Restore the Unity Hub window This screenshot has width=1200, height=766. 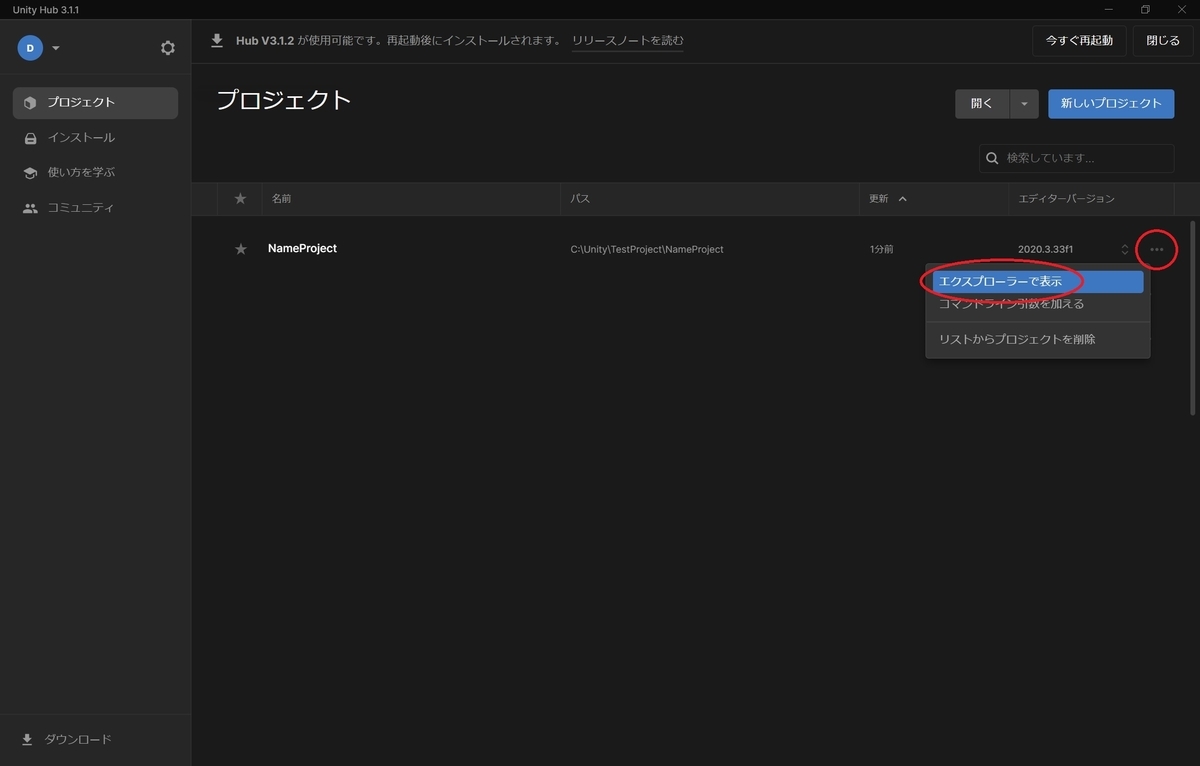pyautogui.click(x=1146, y=9)
